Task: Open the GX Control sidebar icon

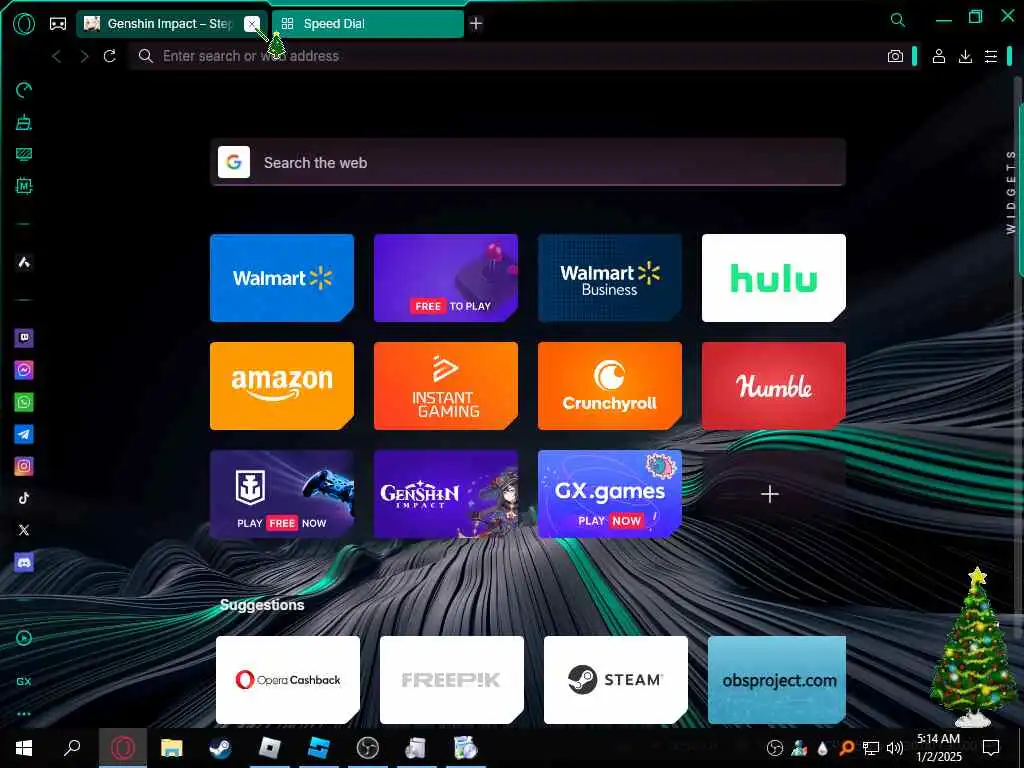Action: [24, 90]
